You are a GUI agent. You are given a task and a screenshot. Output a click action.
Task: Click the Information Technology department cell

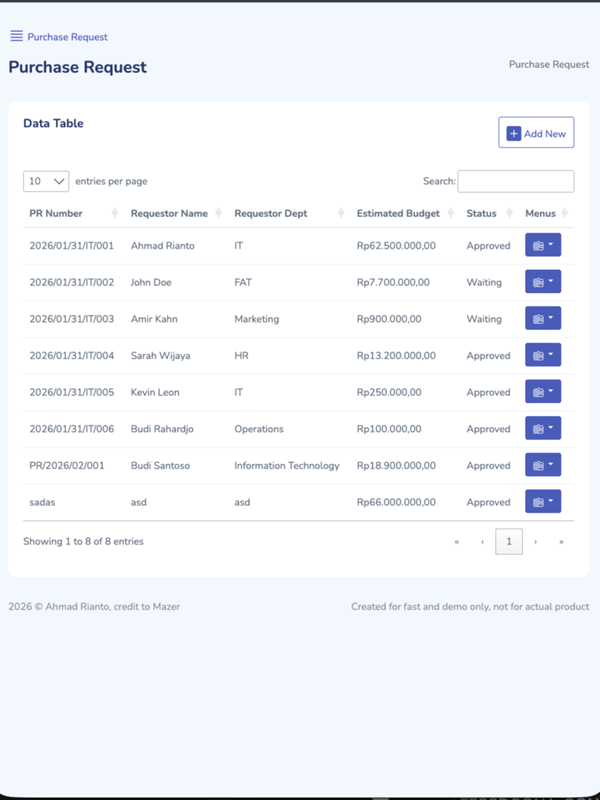(287, 466)
